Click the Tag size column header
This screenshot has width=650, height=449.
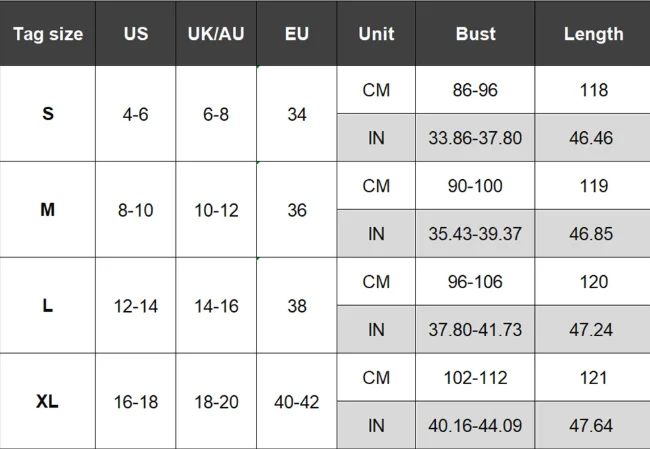[48, 34]
